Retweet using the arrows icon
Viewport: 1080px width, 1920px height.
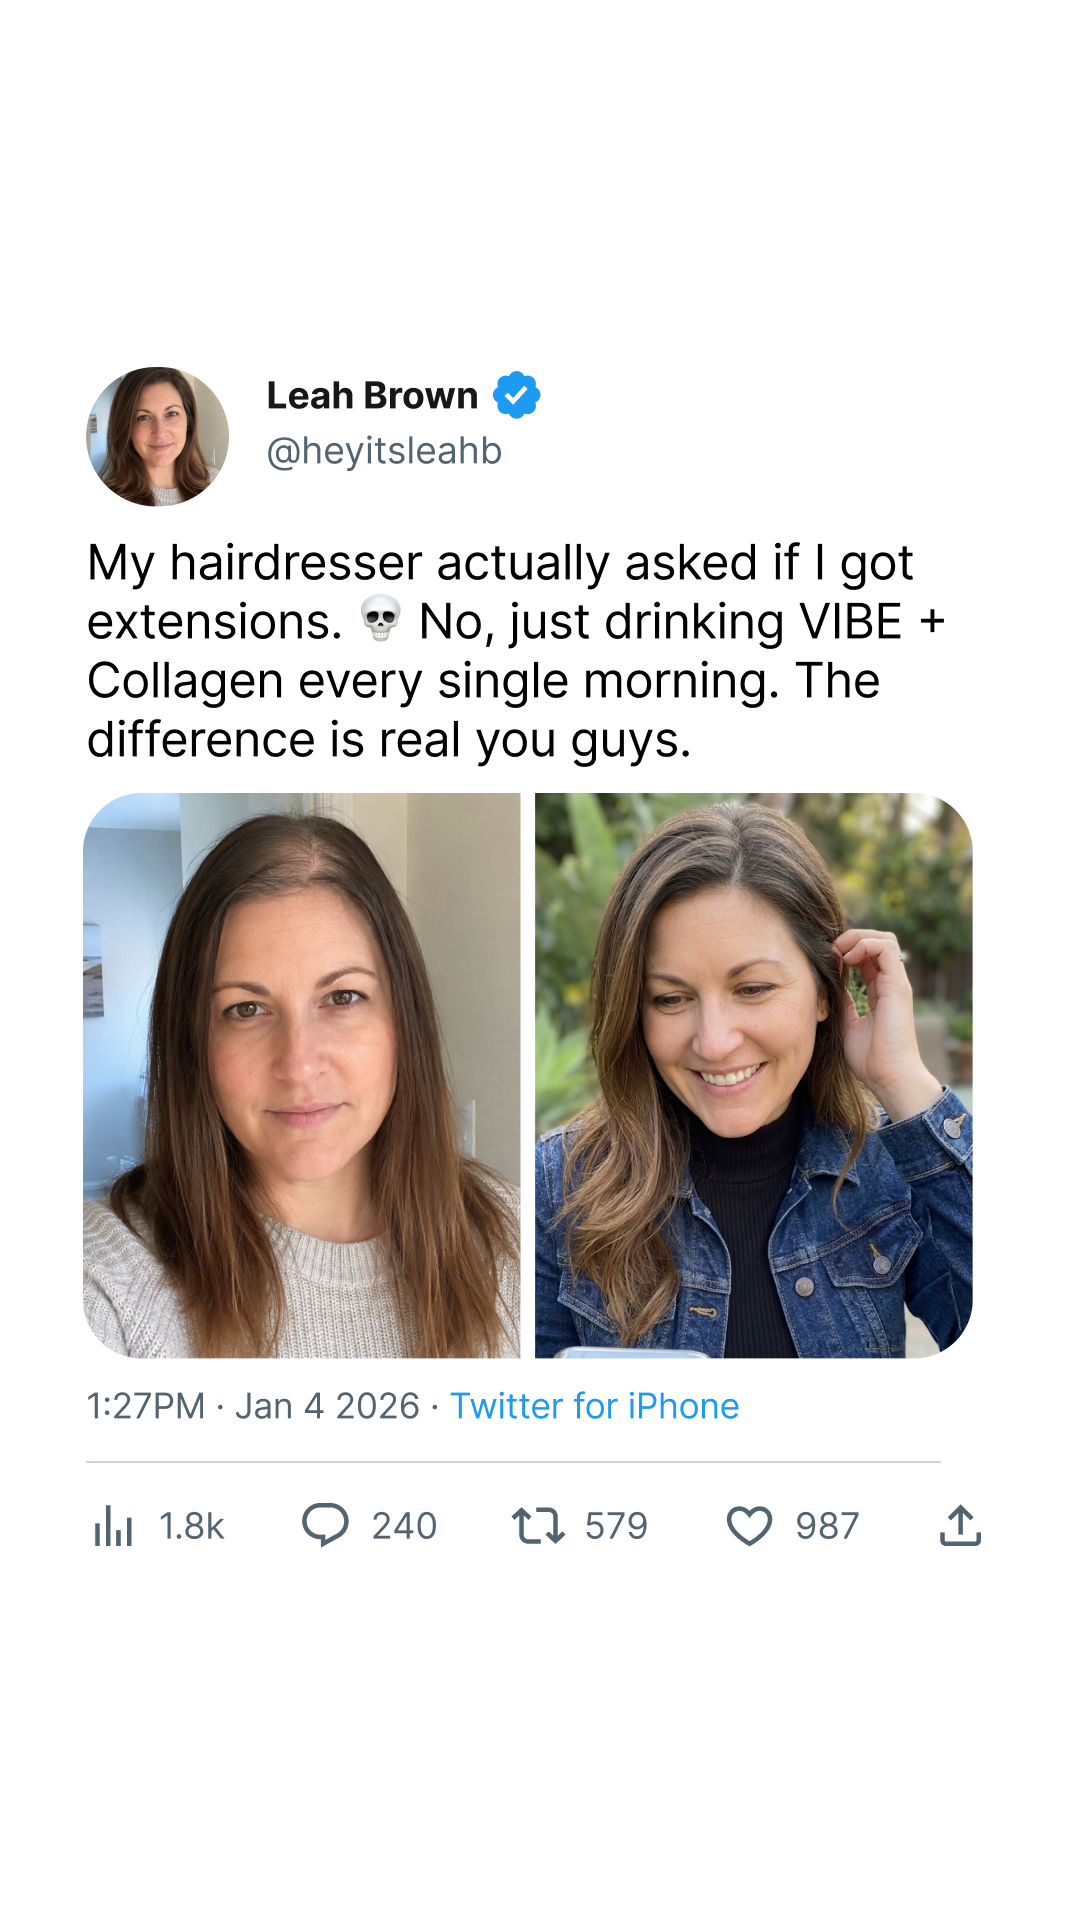(x=539, y=1526)
